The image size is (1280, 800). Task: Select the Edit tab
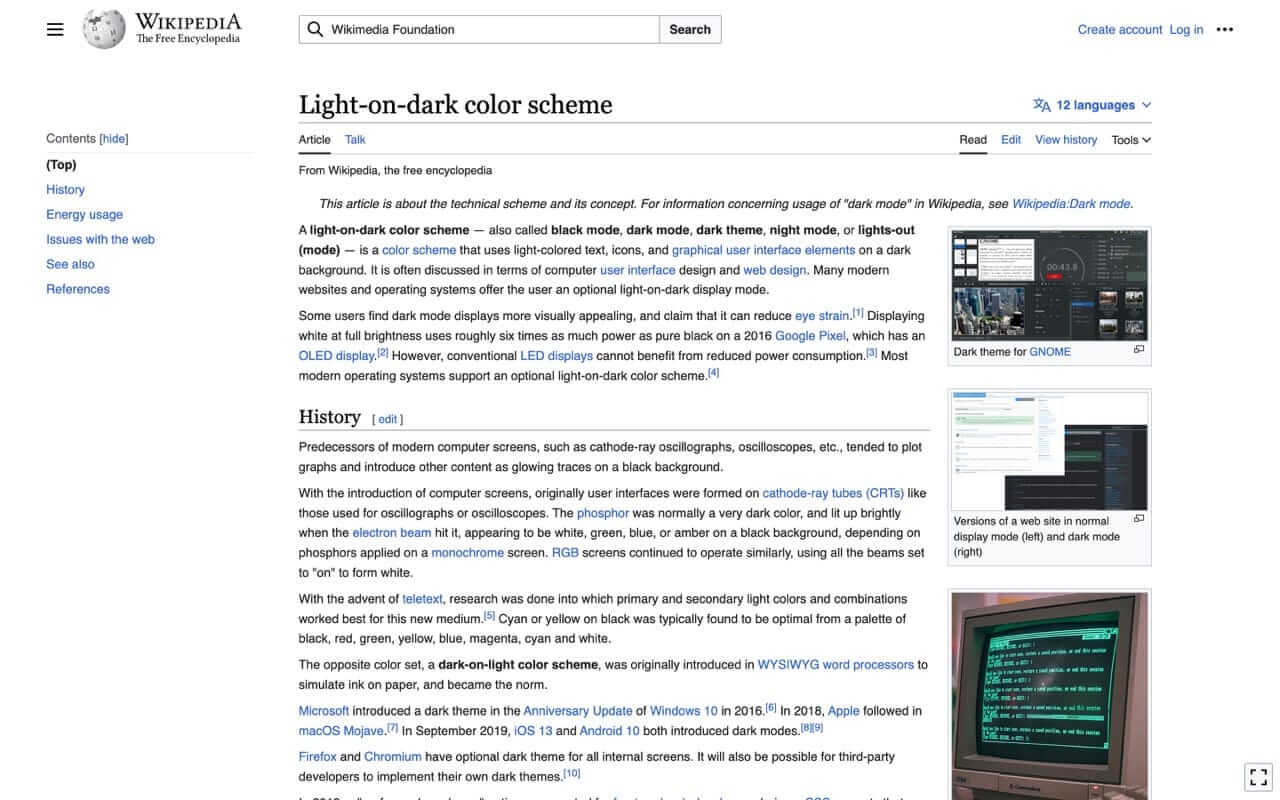pos(1011,140)
